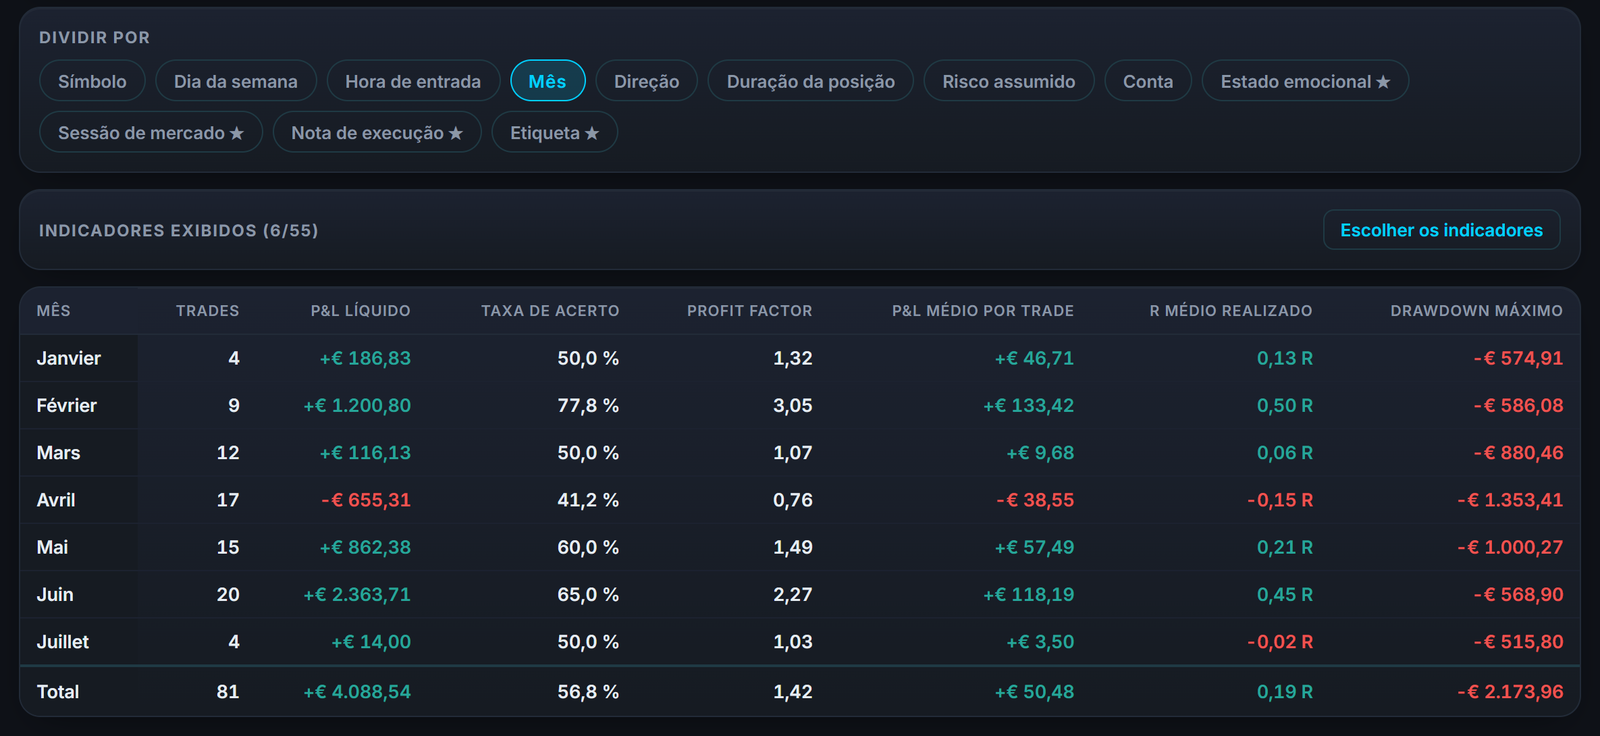Choose Hora de entrada grouping
Image resolution: width=1600 pixels, height=736 pixels.
[413, 81]
